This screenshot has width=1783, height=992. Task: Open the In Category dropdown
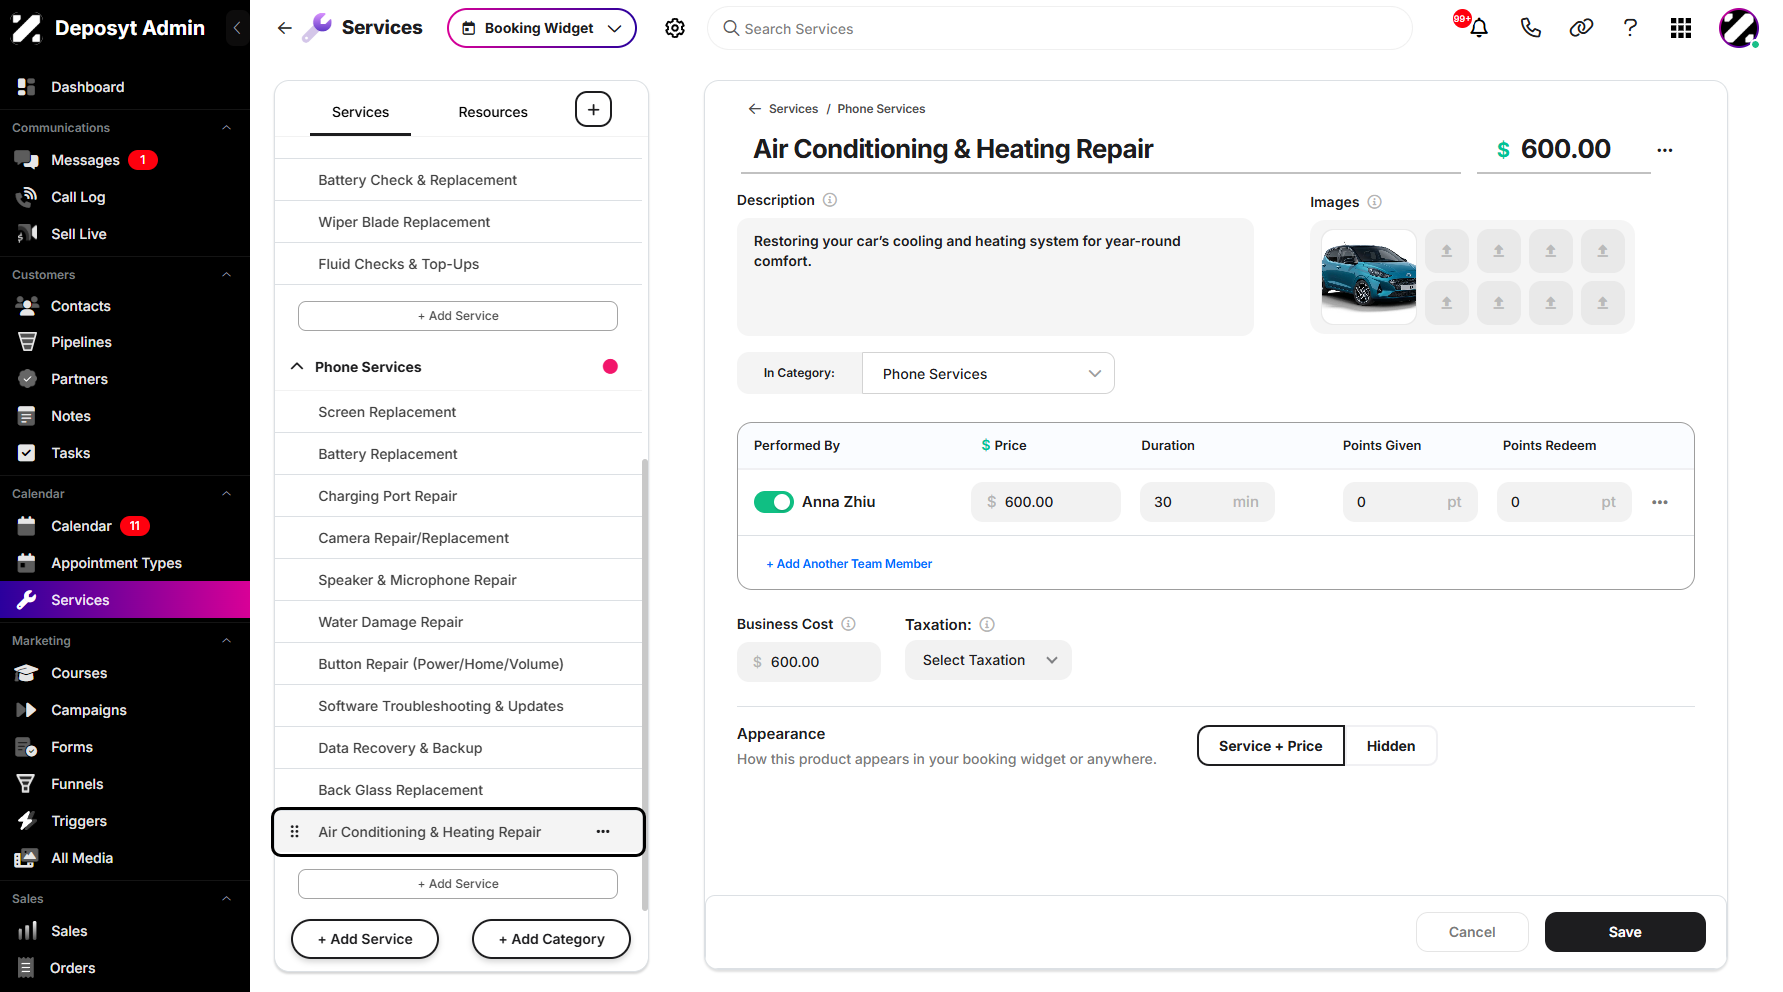coord(988,373)
